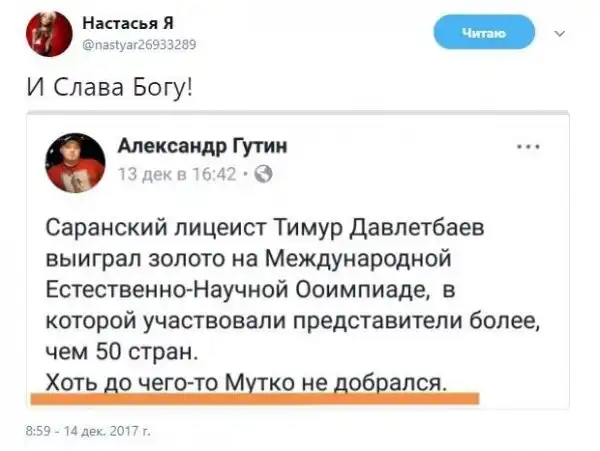The height and width of the screenshot is (451, 600).
Task: Click the "13 дек в 16:42" post timestamp
Action: (x=177, y=173)
